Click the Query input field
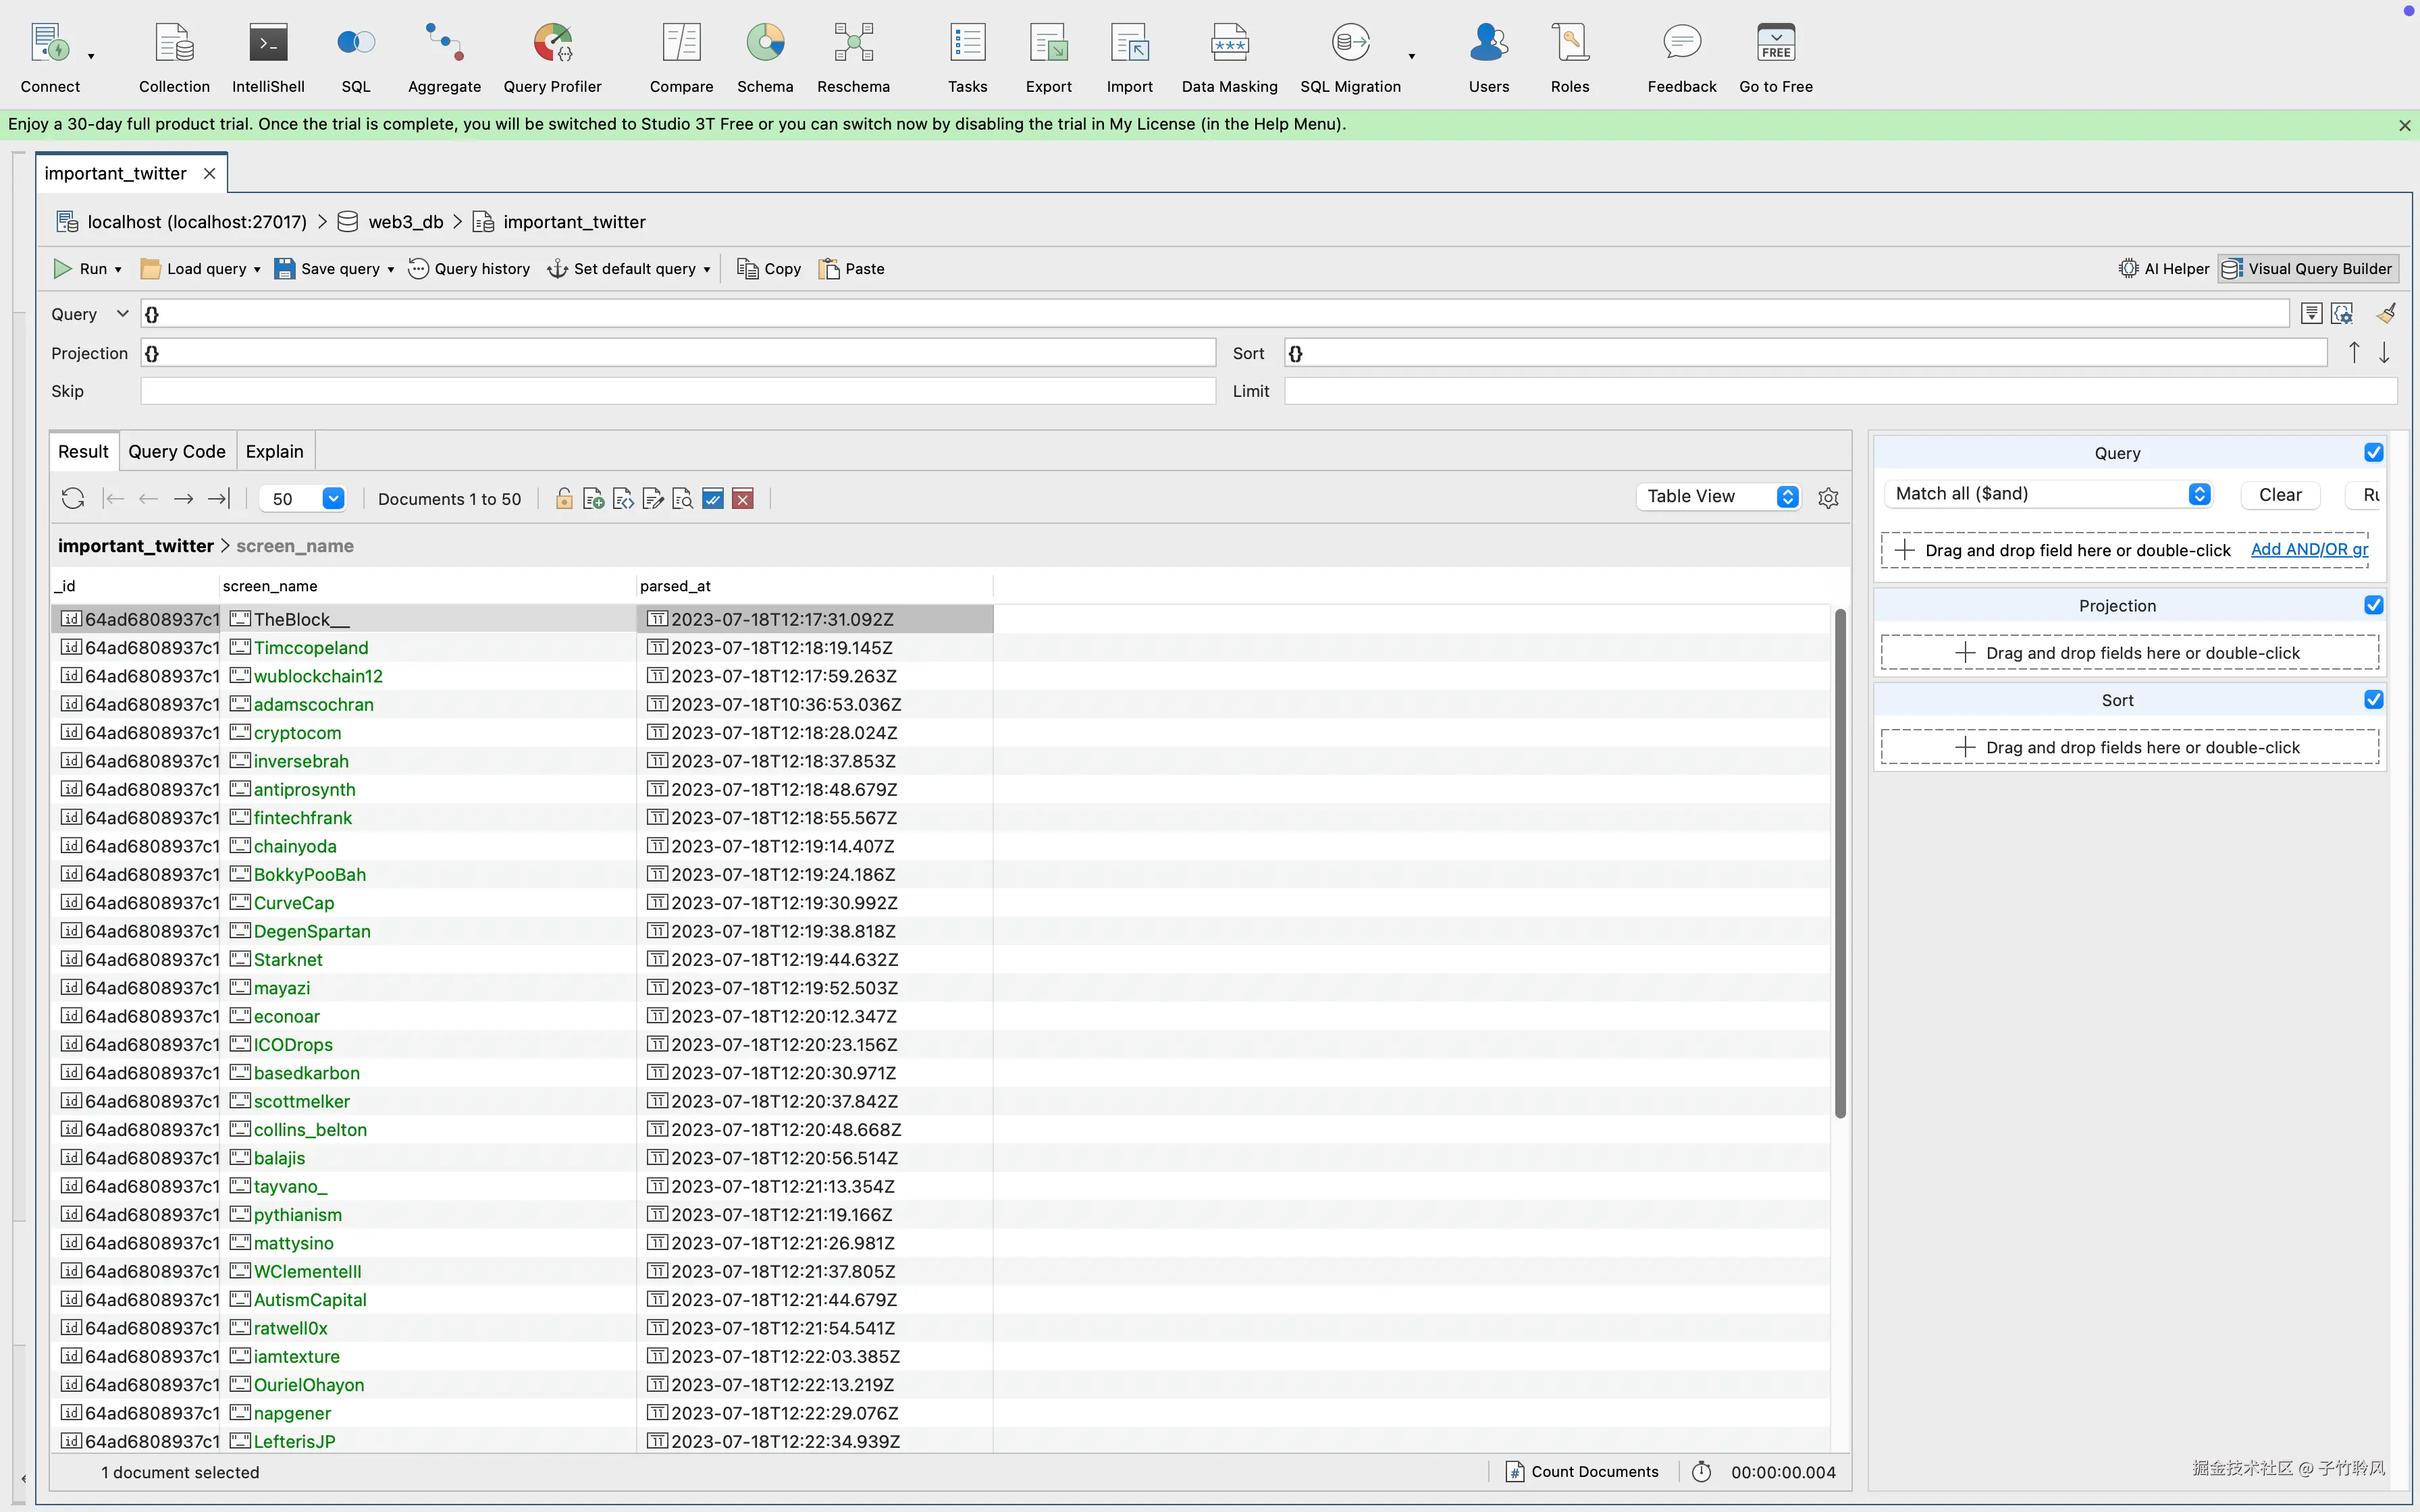 [x=1215, y=314]
